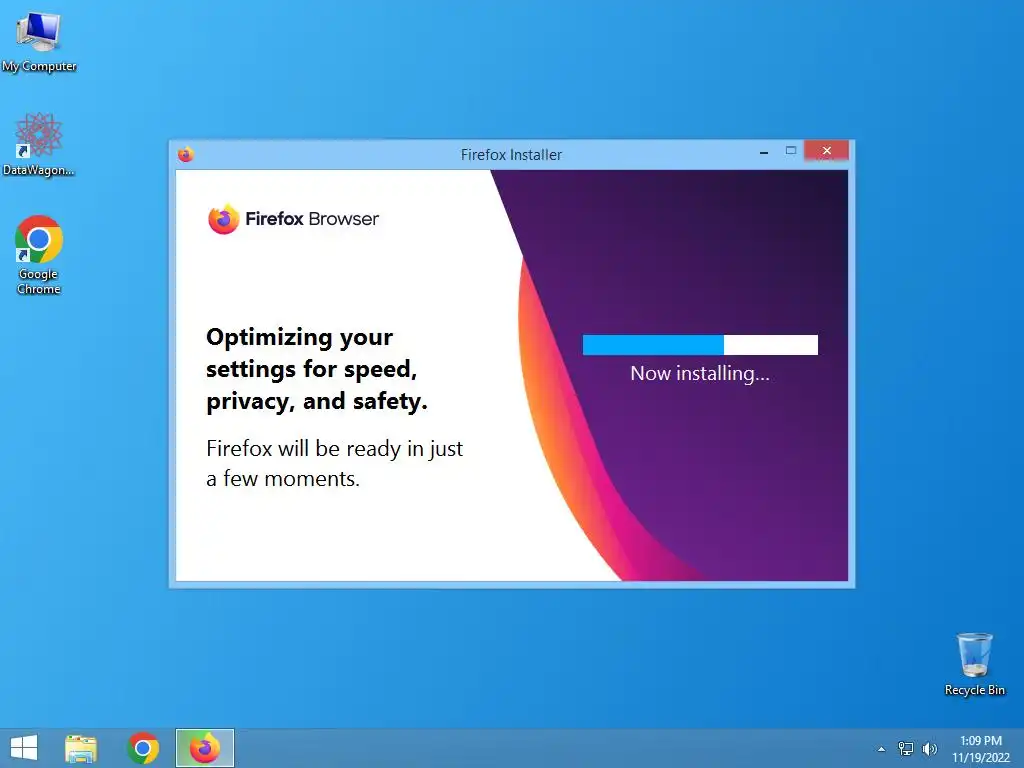Launch Chrome from the taskbar
The height and width of the screenshot is (768, 1024).
143,748
